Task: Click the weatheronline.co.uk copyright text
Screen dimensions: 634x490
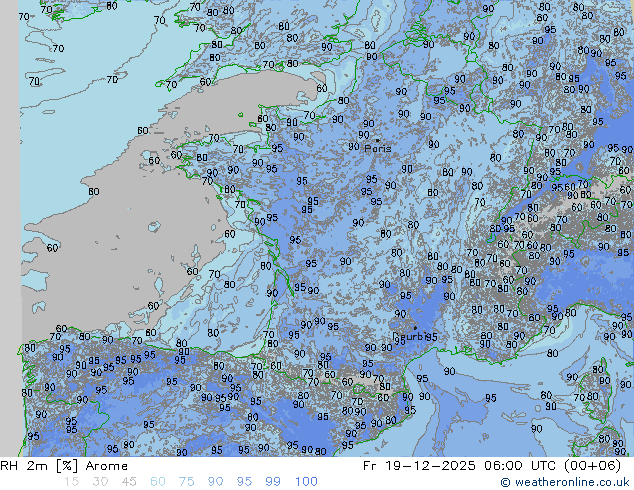Action: [x=565, y=482]
